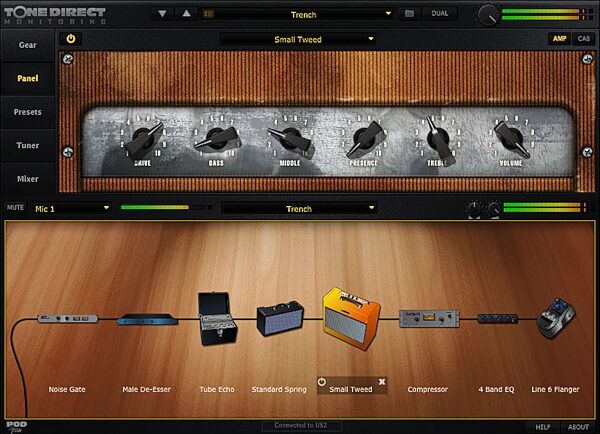
Task: Select the Standard Spring reverb box
Action: pos(280,318)
